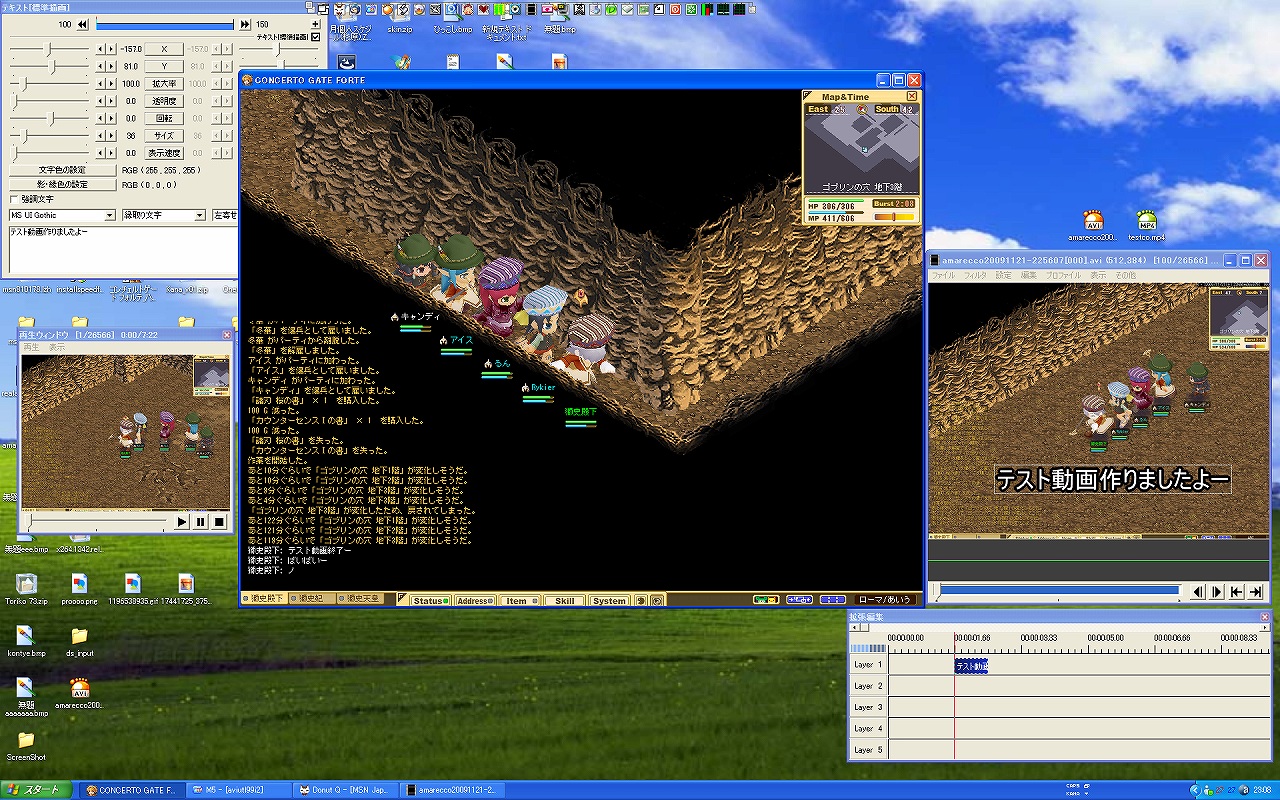
Task: Click the AviUtl frame seek bar
Action: pyautogui.click(x=1058, y=592)
